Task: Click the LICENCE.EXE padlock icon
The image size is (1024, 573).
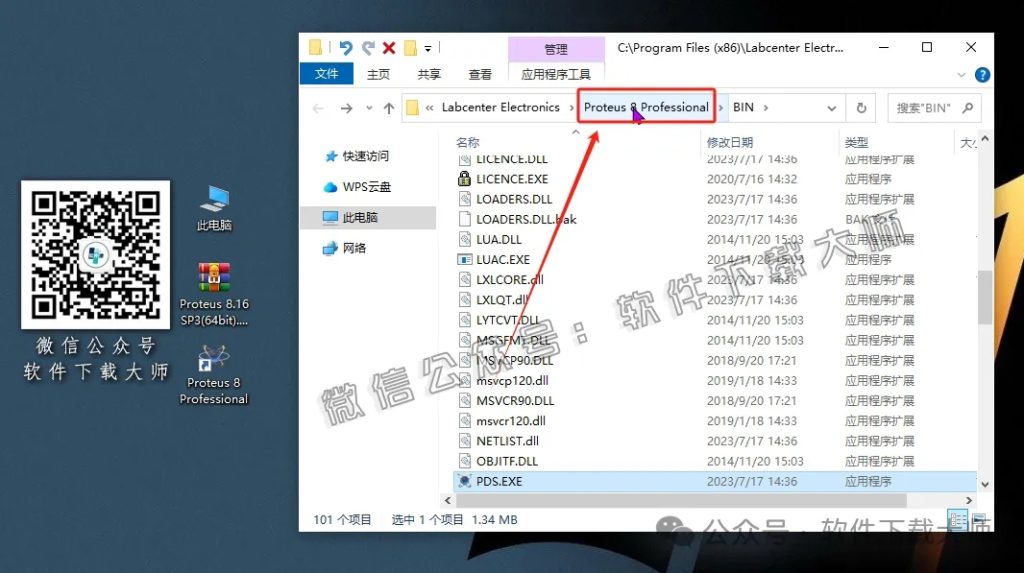Action: click(x=464, y=178)
